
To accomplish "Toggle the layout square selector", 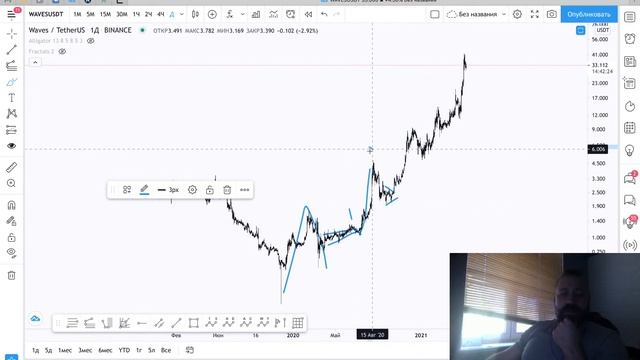I will [435, 14].
